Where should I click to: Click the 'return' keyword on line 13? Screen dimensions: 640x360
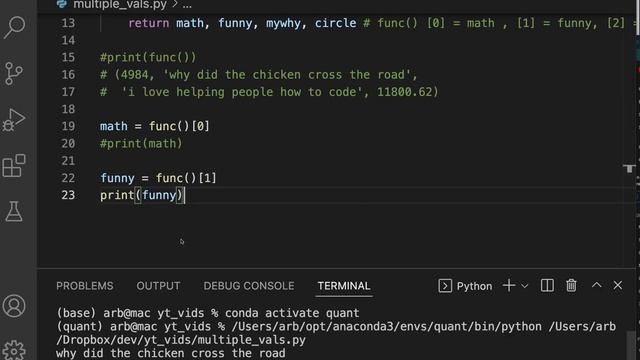coord(149,23)
